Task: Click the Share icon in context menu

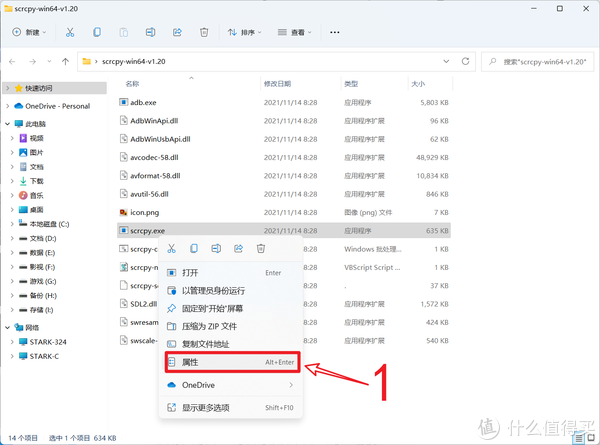Action: click(x=238, y=249)
